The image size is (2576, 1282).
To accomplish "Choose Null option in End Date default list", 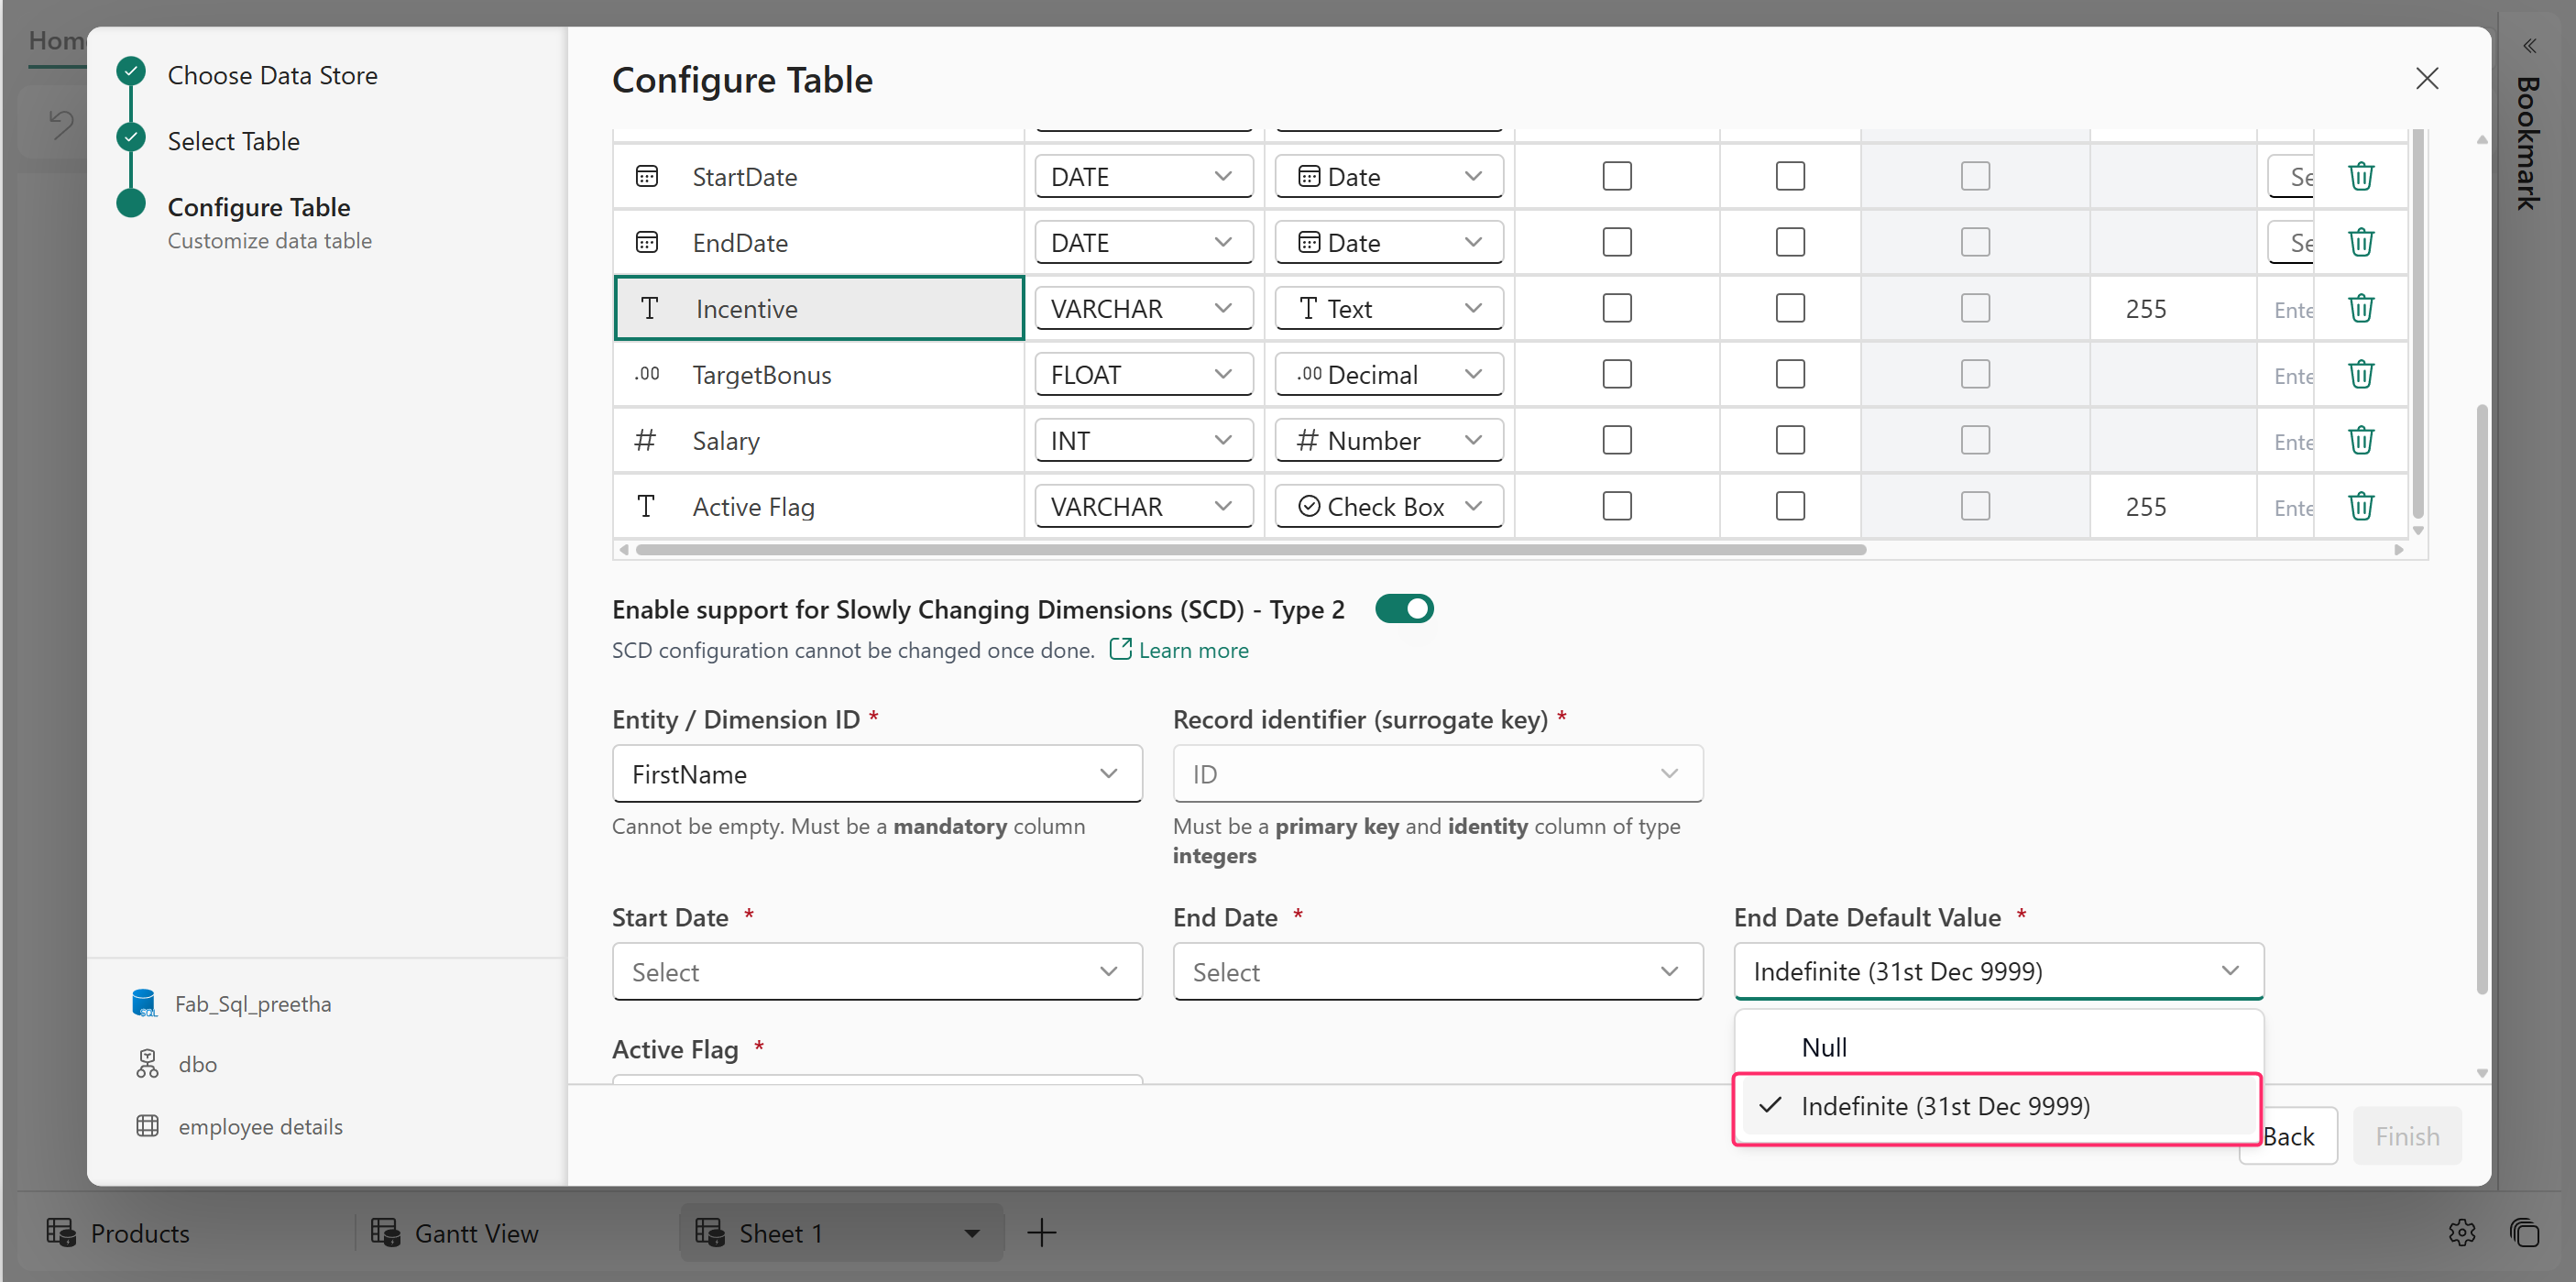I will coord(1824,1047).
